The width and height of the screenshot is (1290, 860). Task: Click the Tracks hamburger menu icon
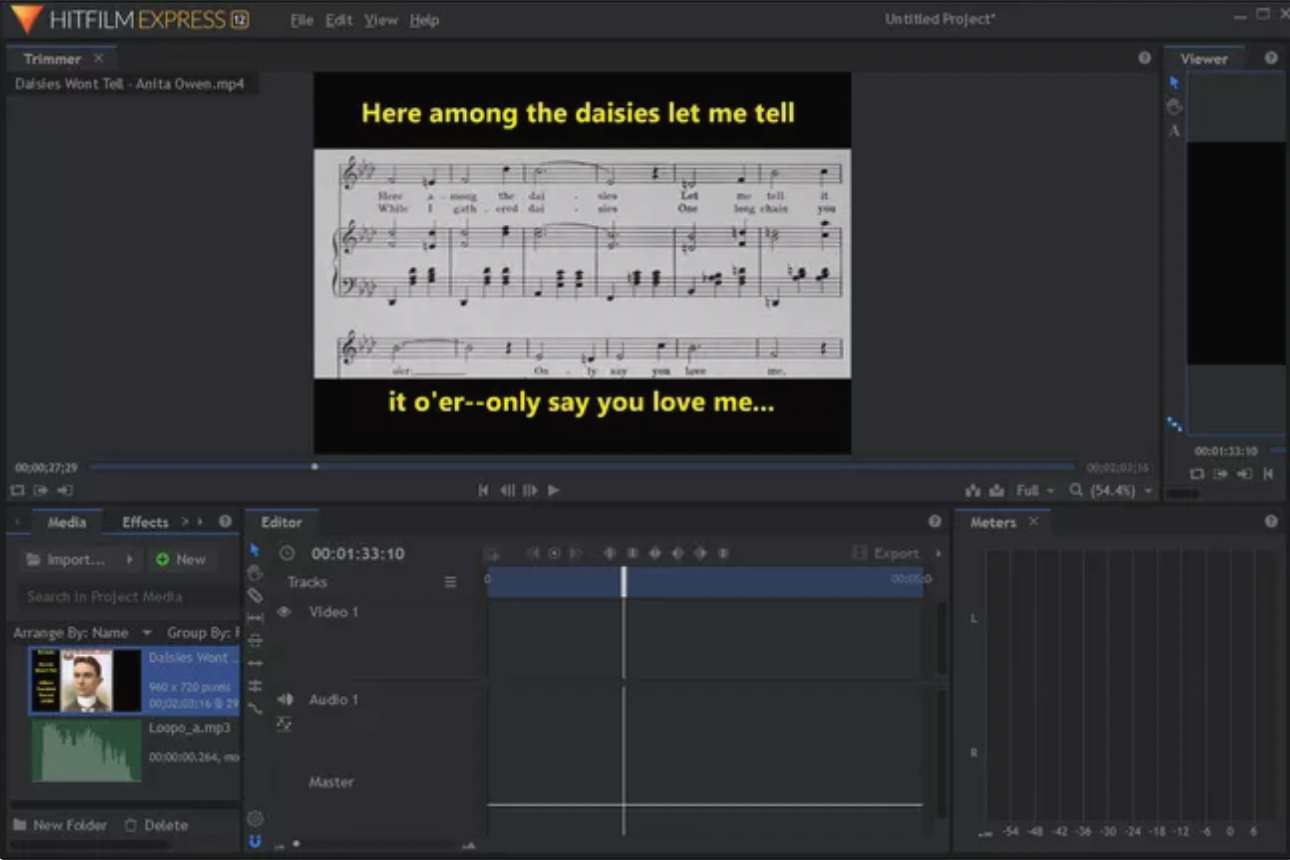450,581
